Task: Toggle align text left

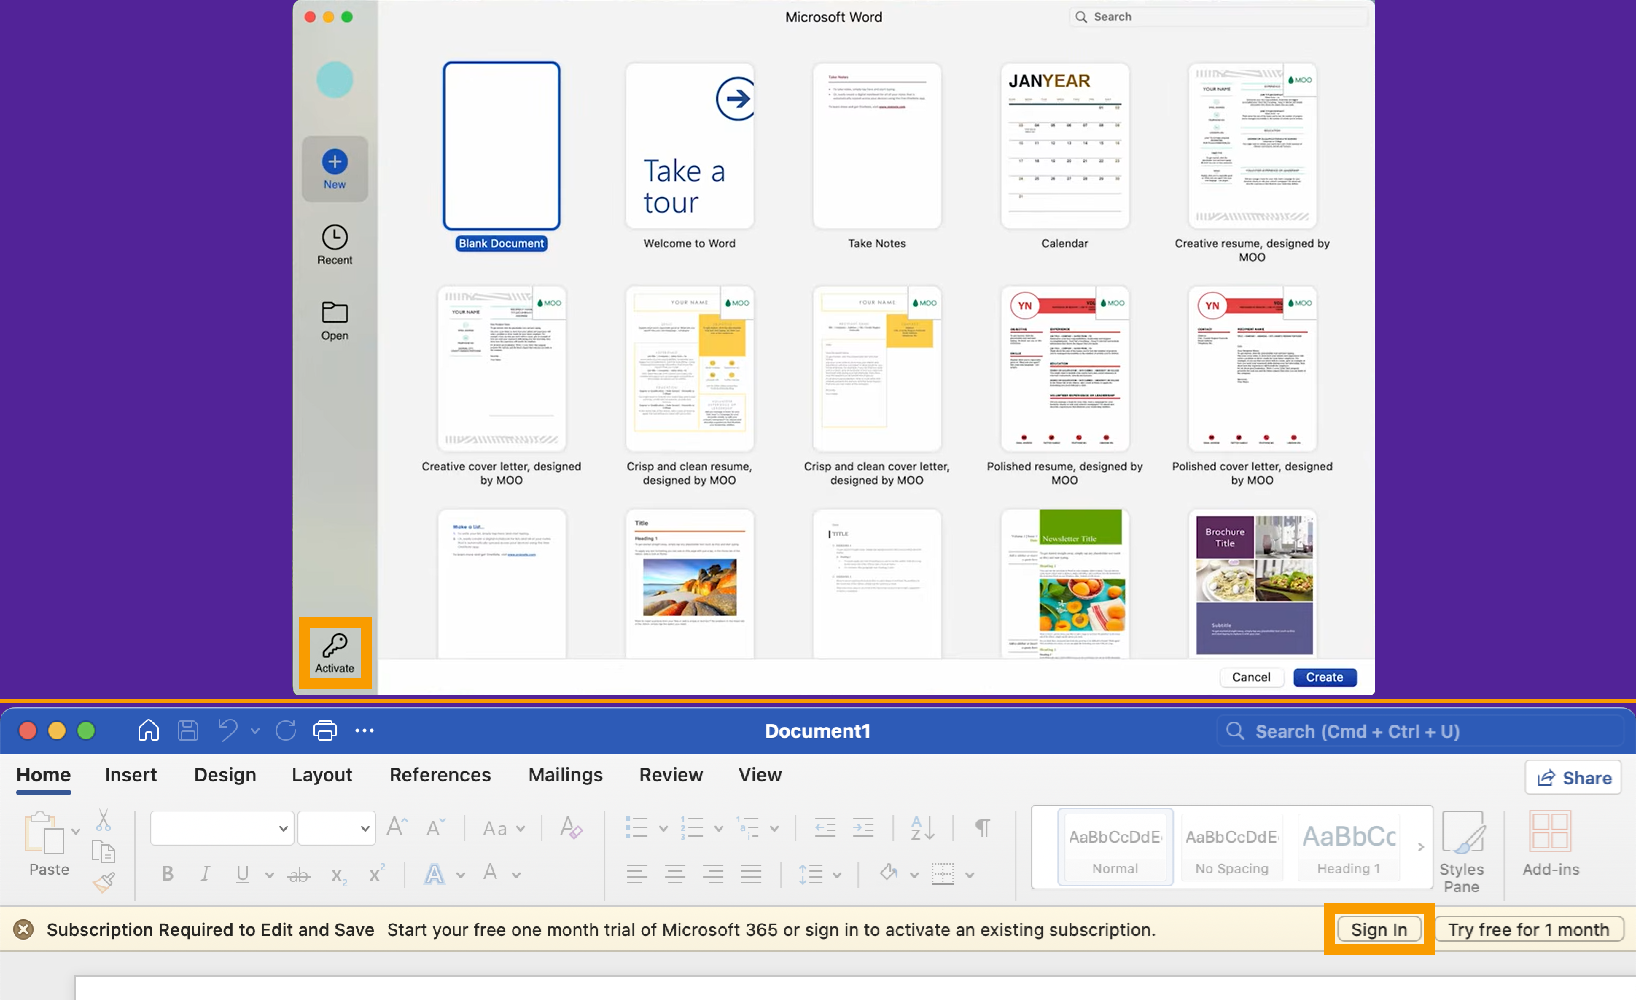Action: (x=637, y=874)
